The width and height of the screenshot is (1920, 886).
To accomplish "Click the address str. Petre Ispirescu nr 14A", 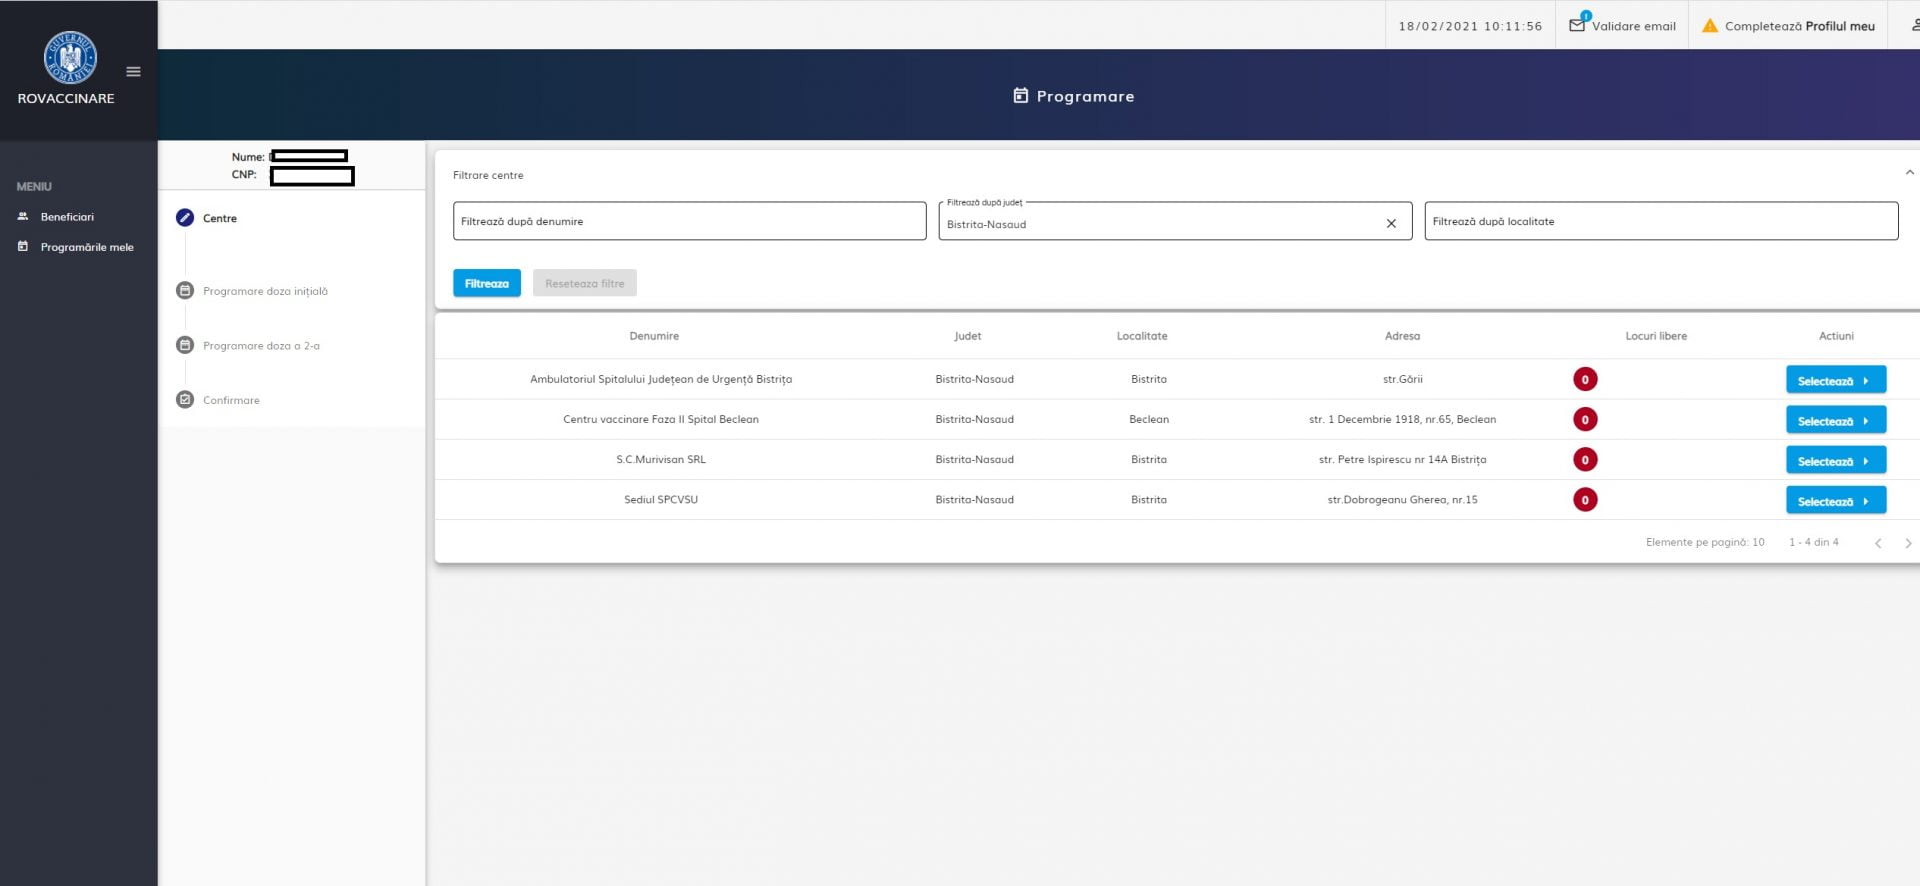I will click(x=1402, y=459).
